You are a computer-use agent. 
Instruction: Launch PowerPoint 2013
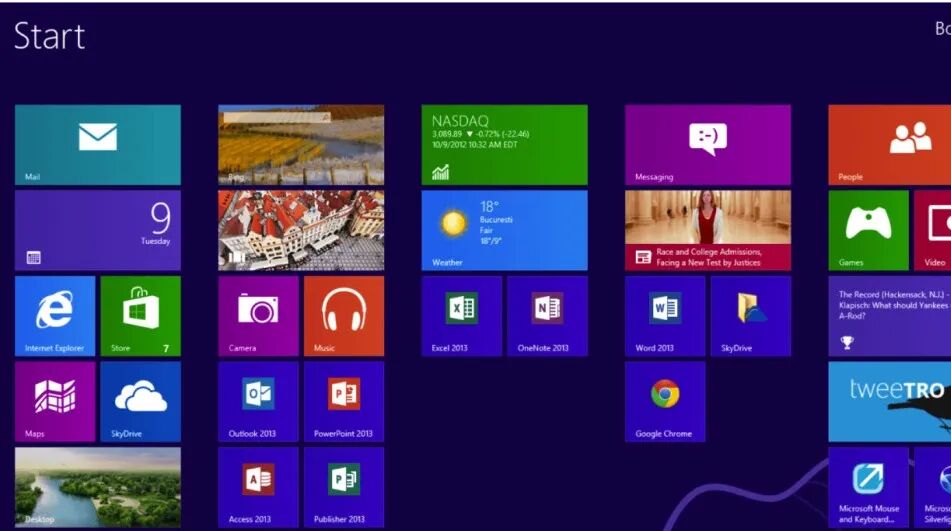344,402
